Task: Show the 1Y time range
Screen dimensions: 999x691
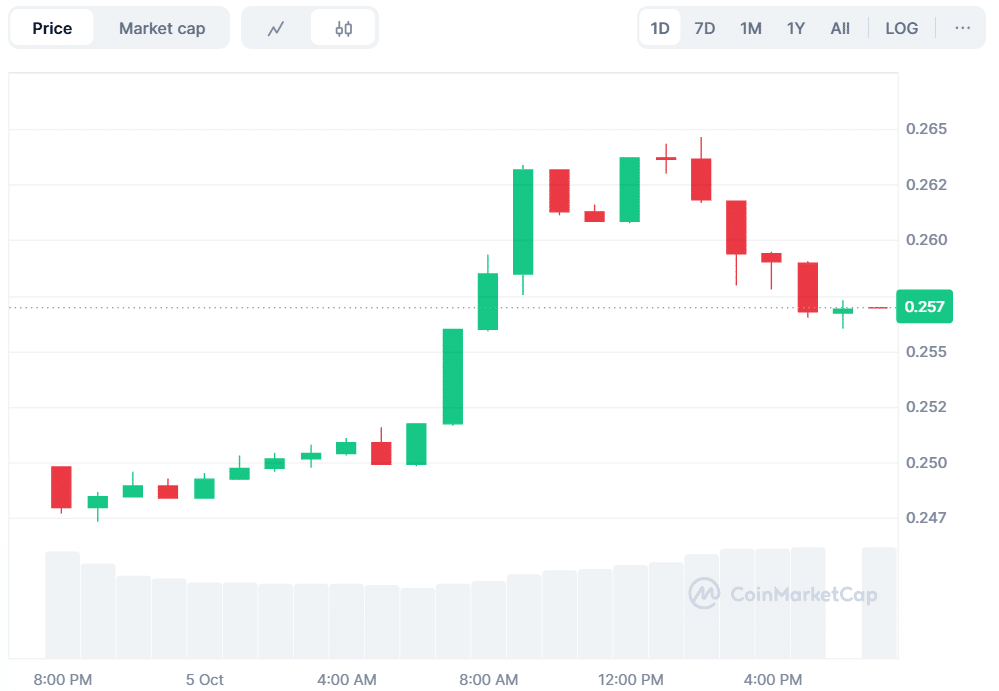Action: pyautogui.click(x=796, y=28)
